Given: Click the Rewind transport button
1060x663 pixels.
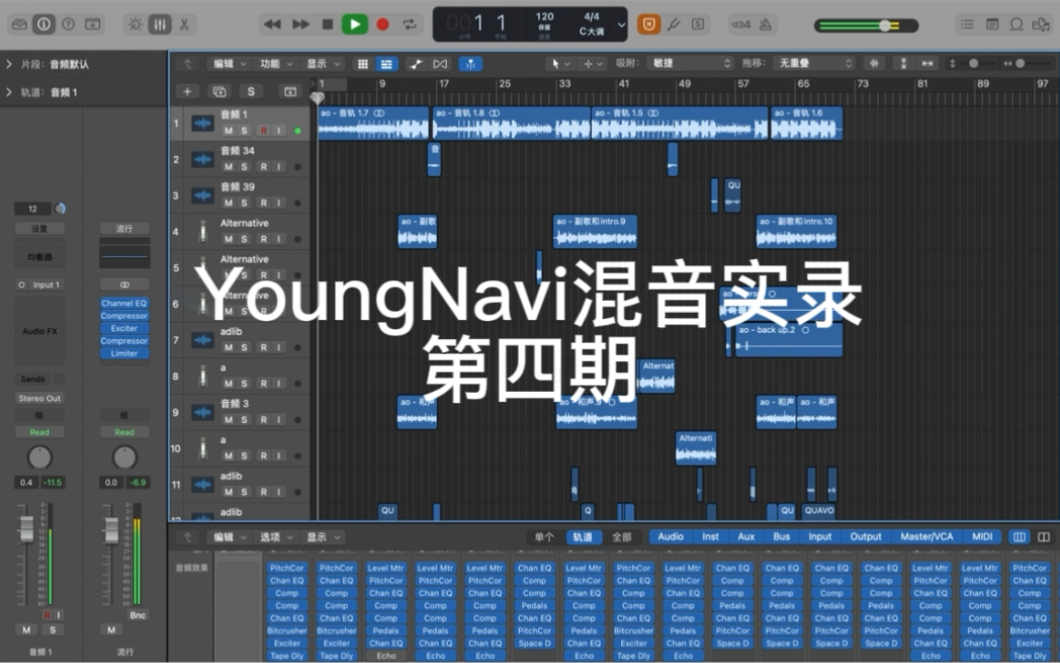Looking at the screenshot, I should click(x=272, y=24).
